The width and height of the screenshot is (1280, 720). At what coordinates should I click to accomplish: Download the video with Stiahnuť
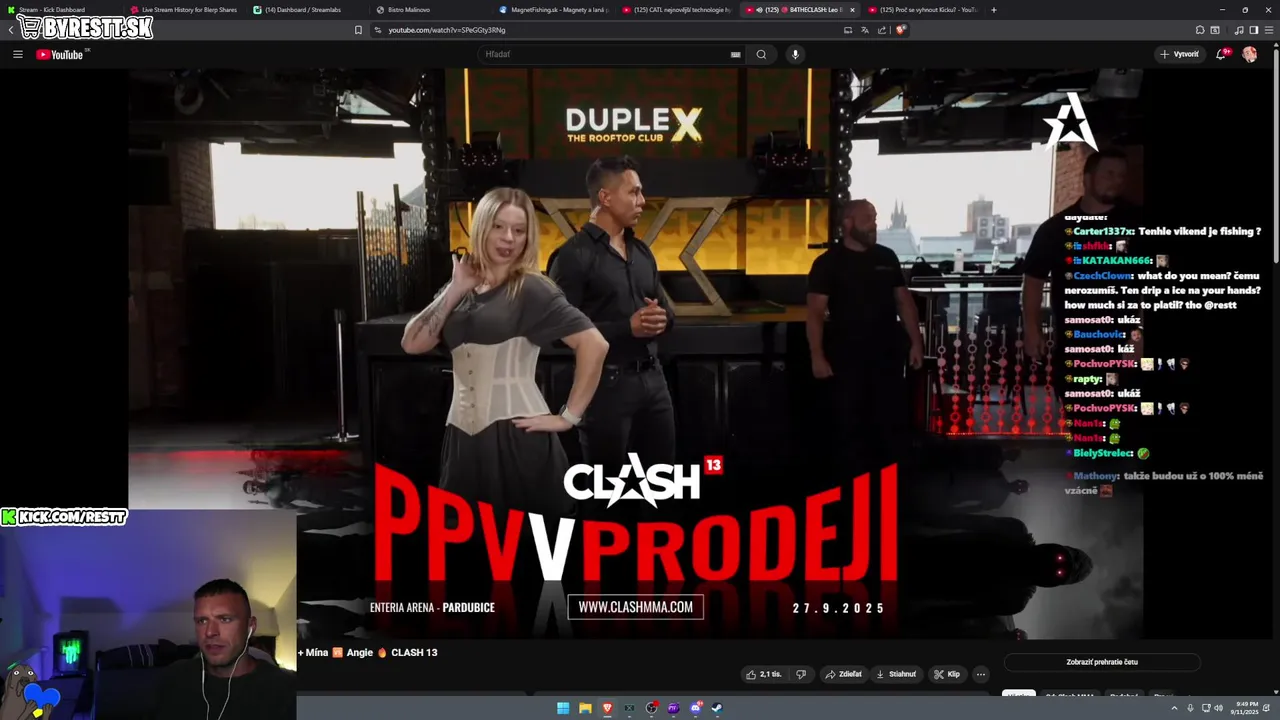point(896,674)
